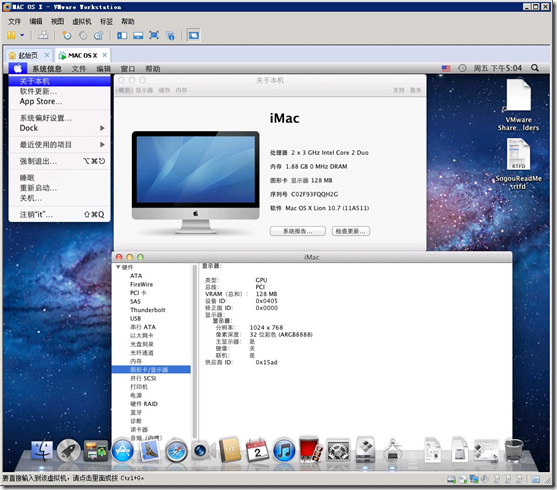Expand the Dock submenu arrow
557x490 pixels.
coord(102,128)
